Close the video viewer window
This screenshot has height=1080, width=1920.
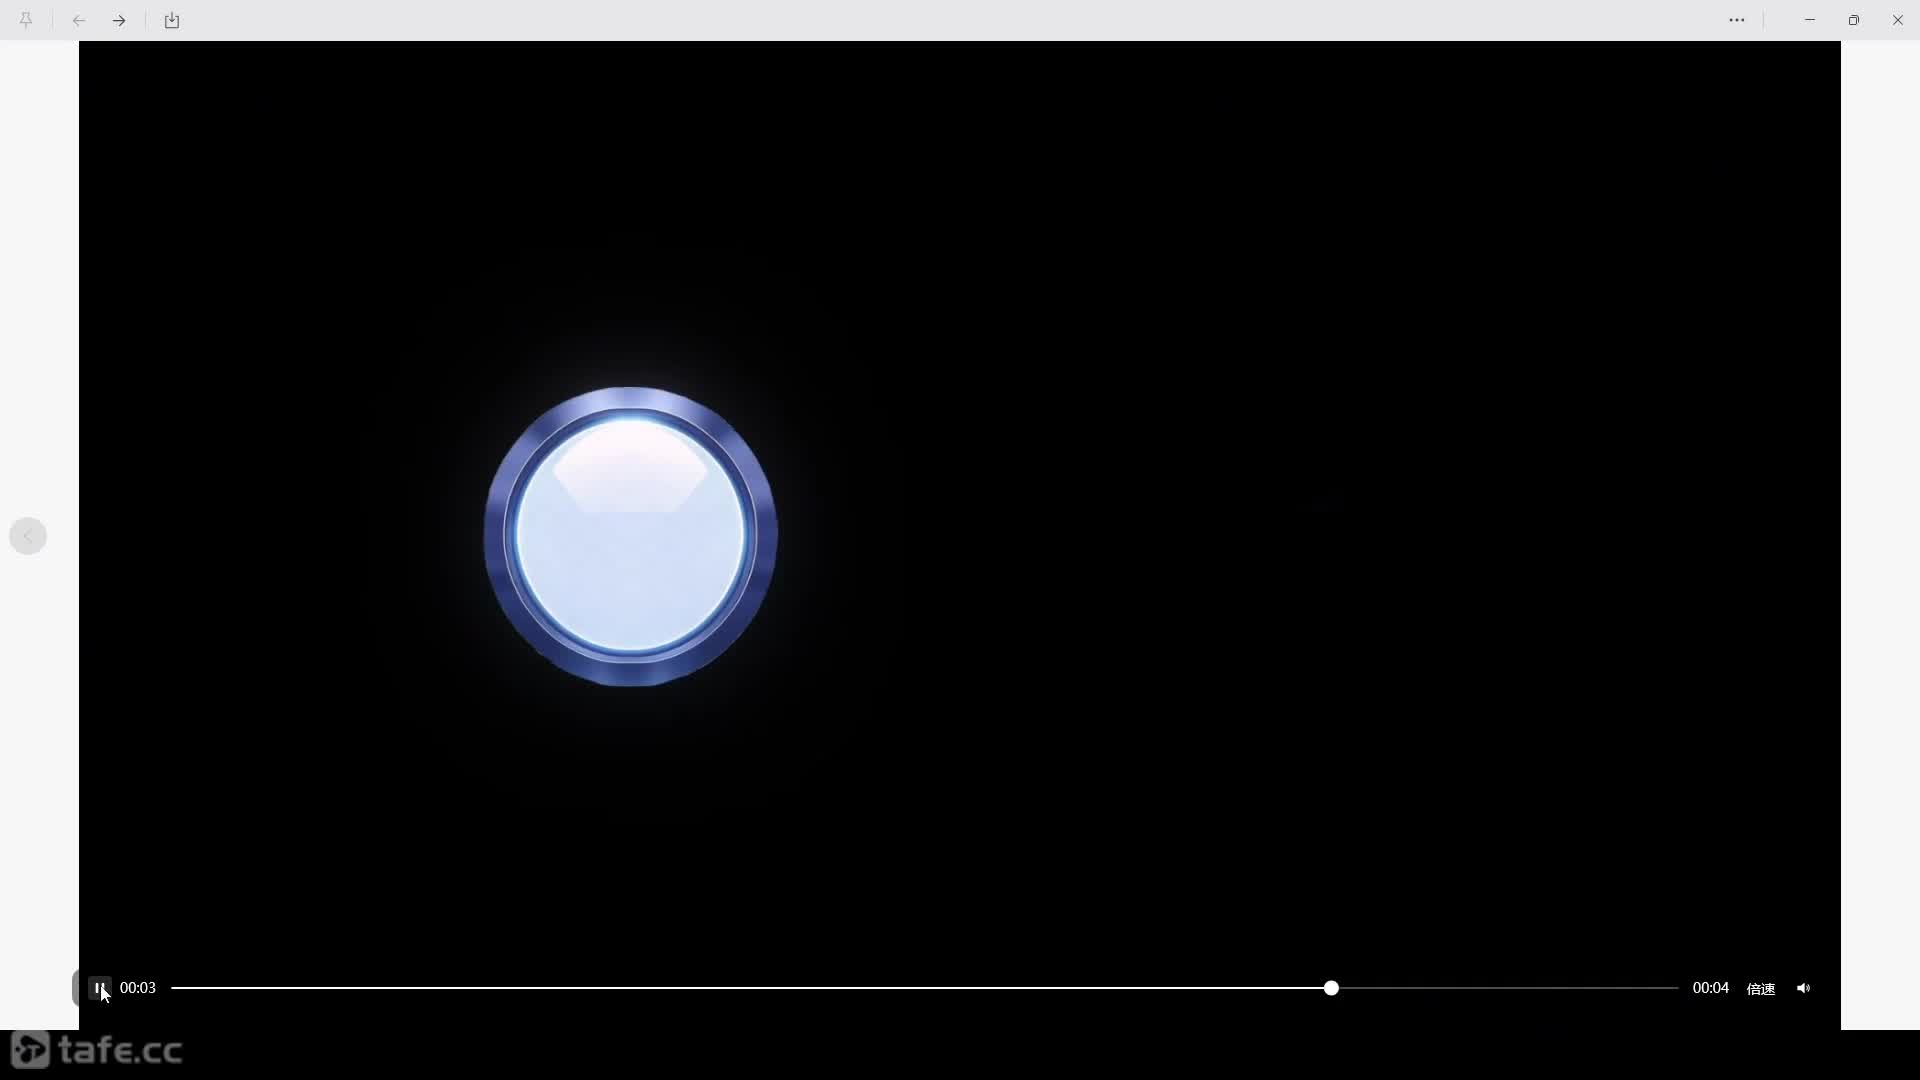[x=1898, y=20]
